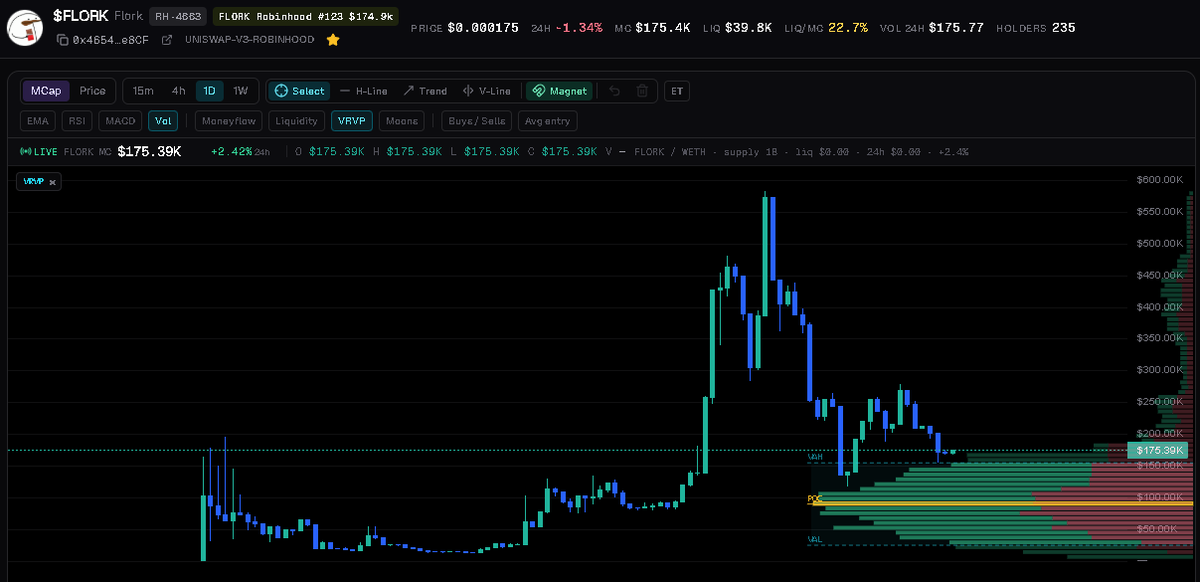Delete drawings with the trash icon
The height and width of the screenshot is (582, 1200).
(x=642, y=91)
